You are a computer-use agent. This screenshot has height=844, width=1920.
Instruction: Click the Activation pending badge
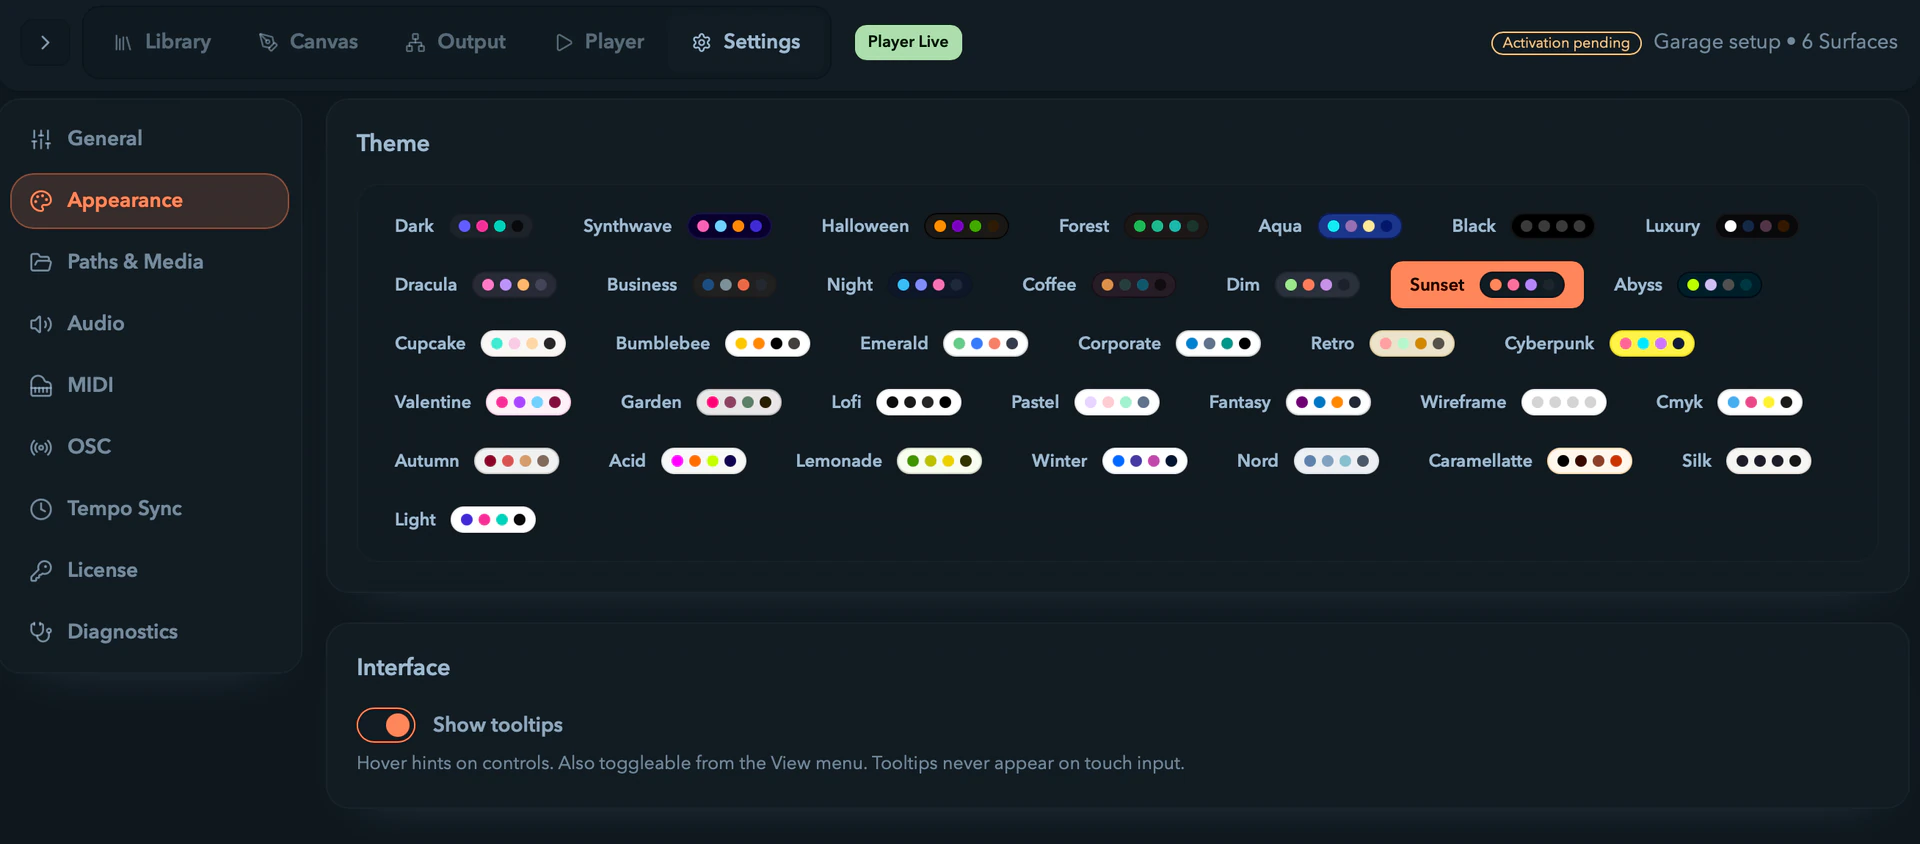coord(1566,43)
